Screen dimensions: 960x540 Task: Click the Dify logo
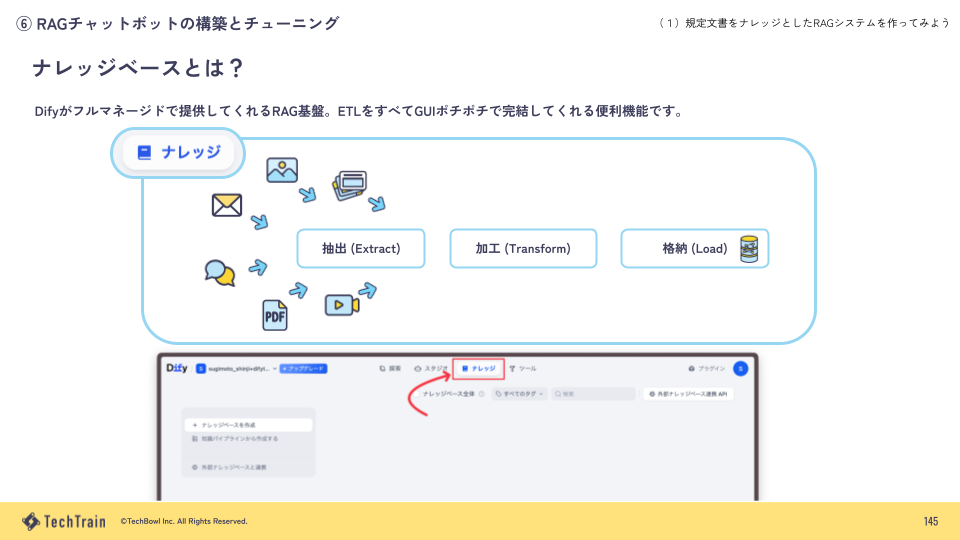click(x=176, y=368)
